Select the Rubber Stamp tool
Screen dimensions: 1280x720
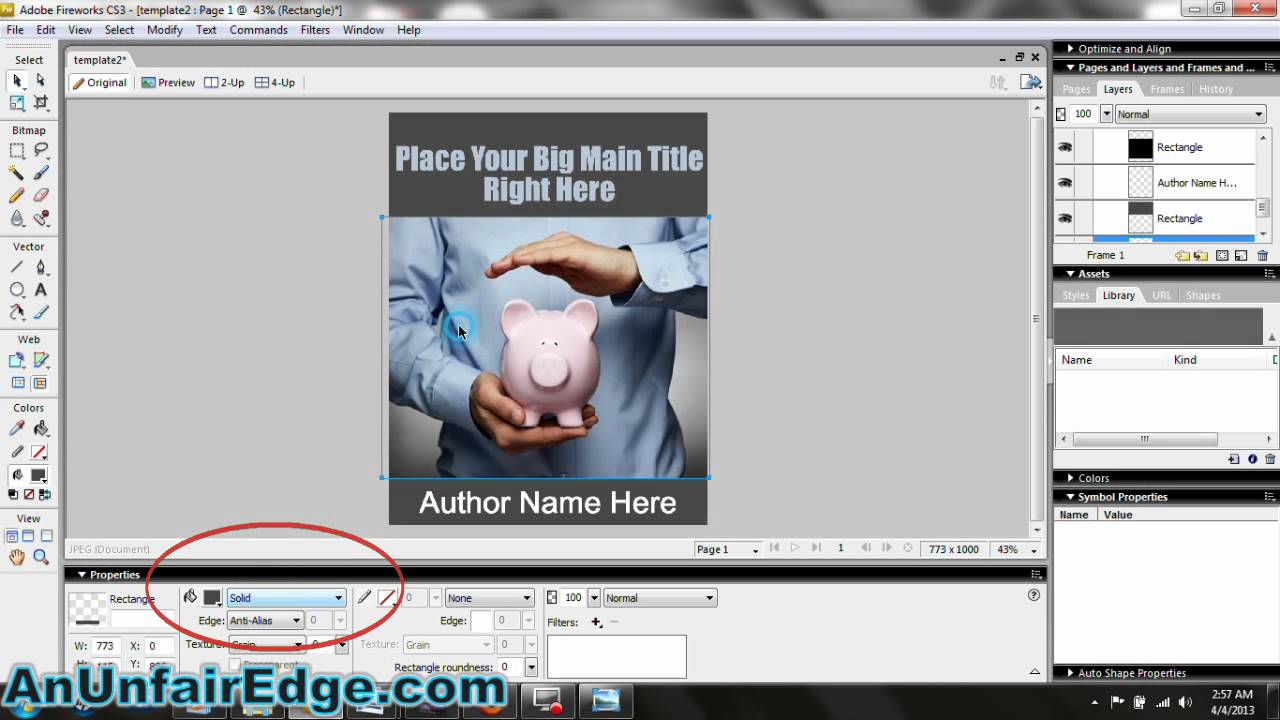tap(41, 219)
